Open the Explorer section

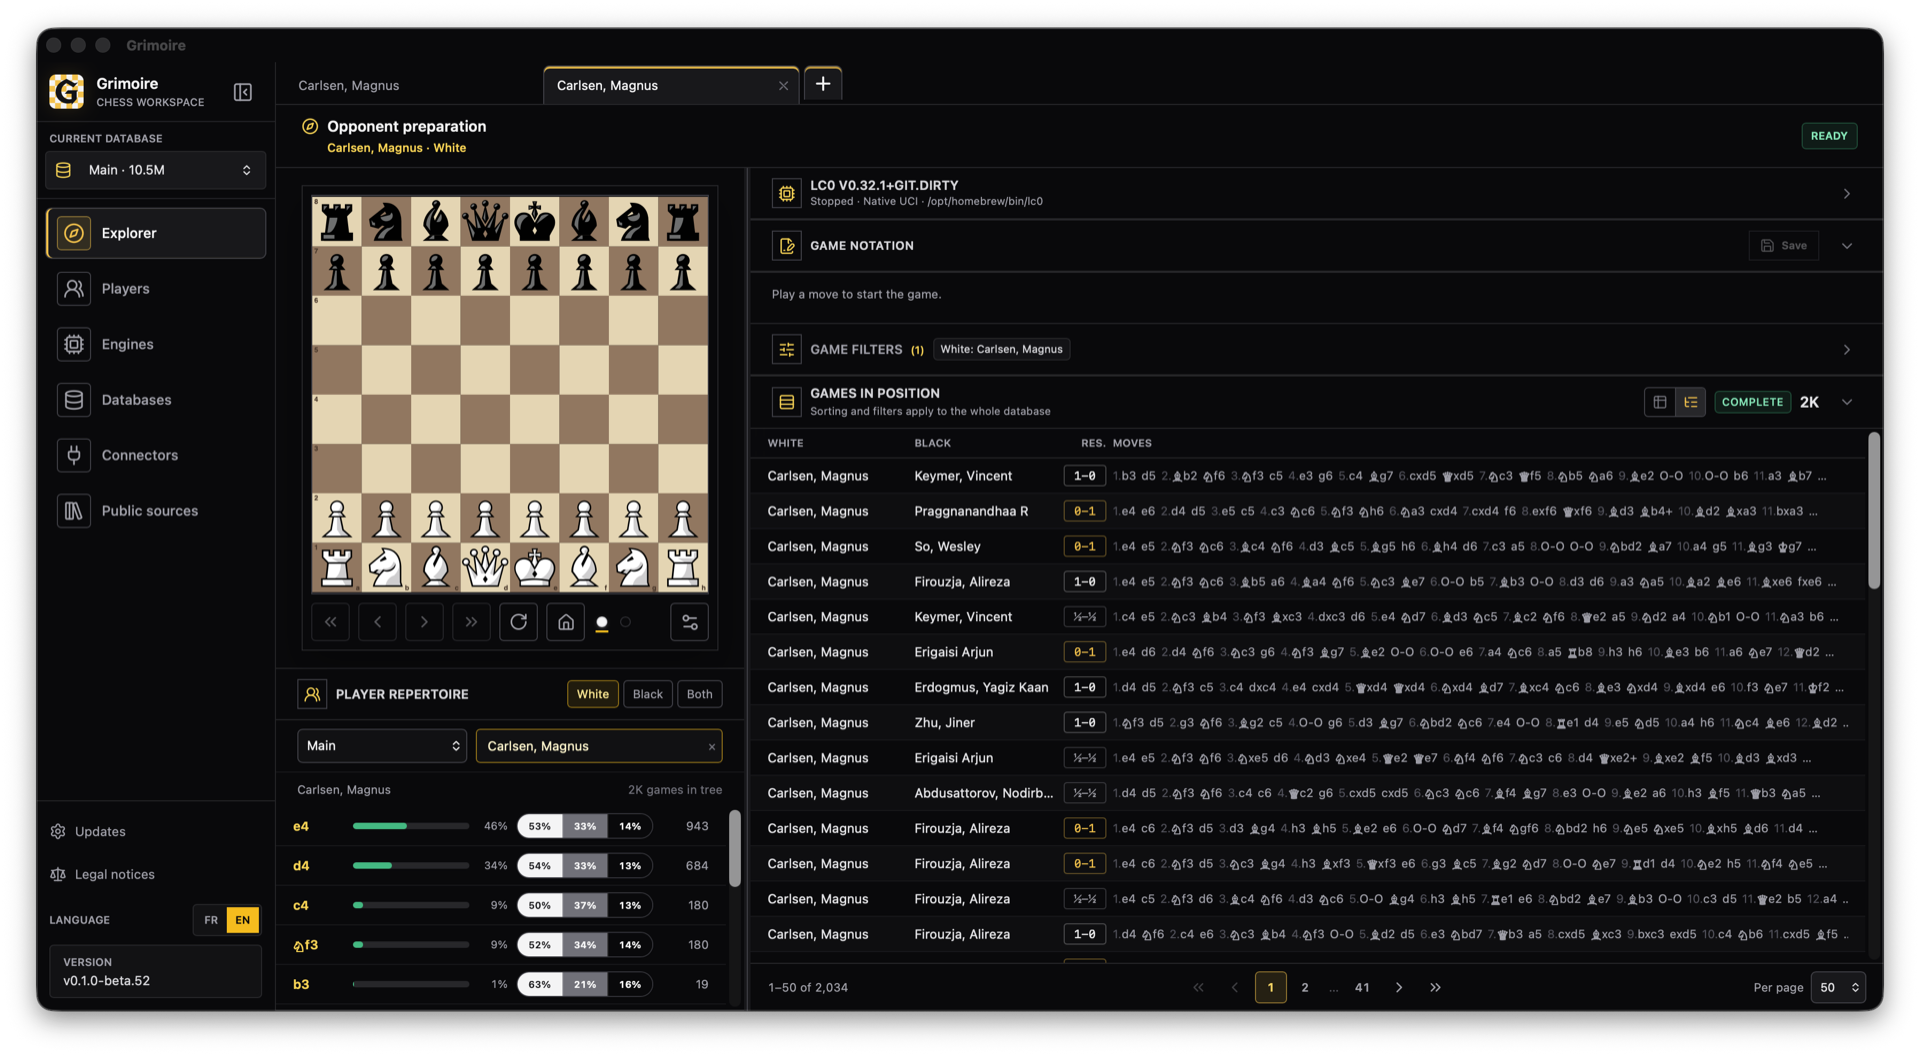click(x=156, y=233)
